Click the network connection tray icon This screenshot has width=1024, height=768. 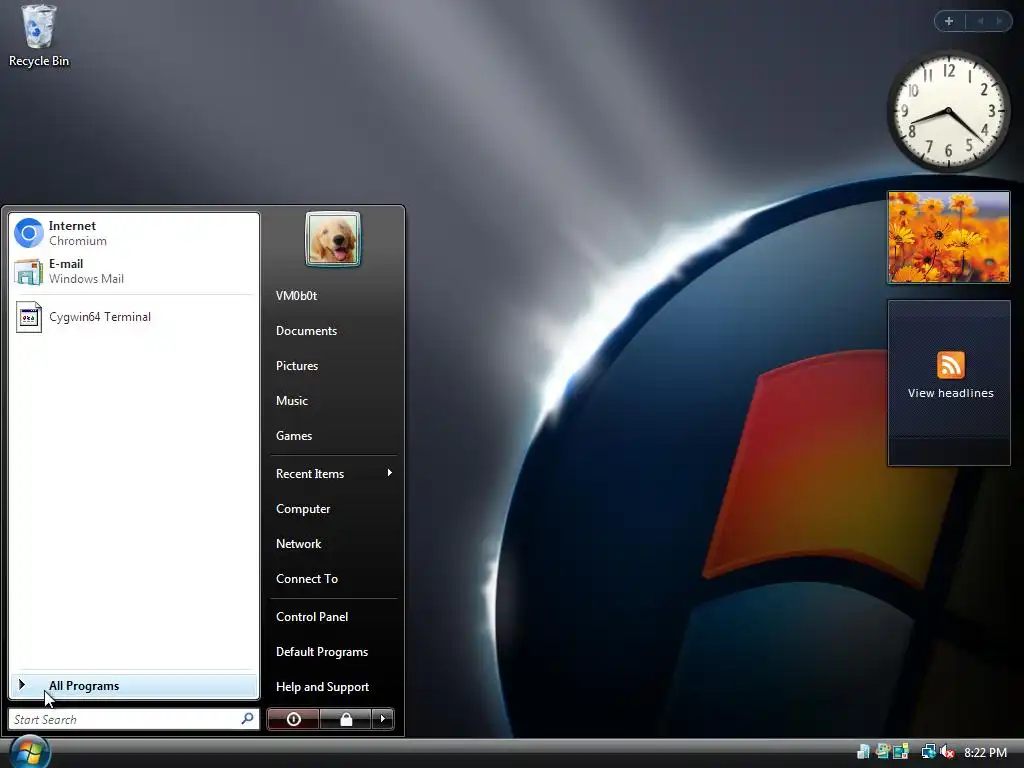click(928, 752)
